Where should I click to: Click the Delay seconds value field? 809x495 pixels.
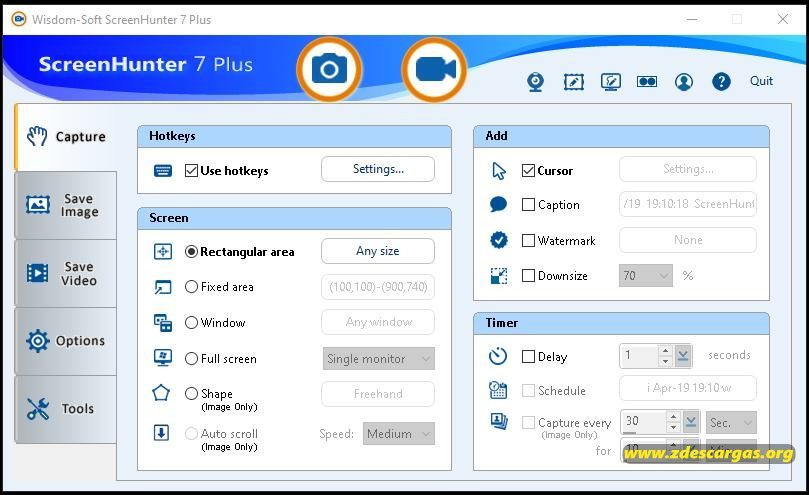pyautogui.click(x=639, y=355)
